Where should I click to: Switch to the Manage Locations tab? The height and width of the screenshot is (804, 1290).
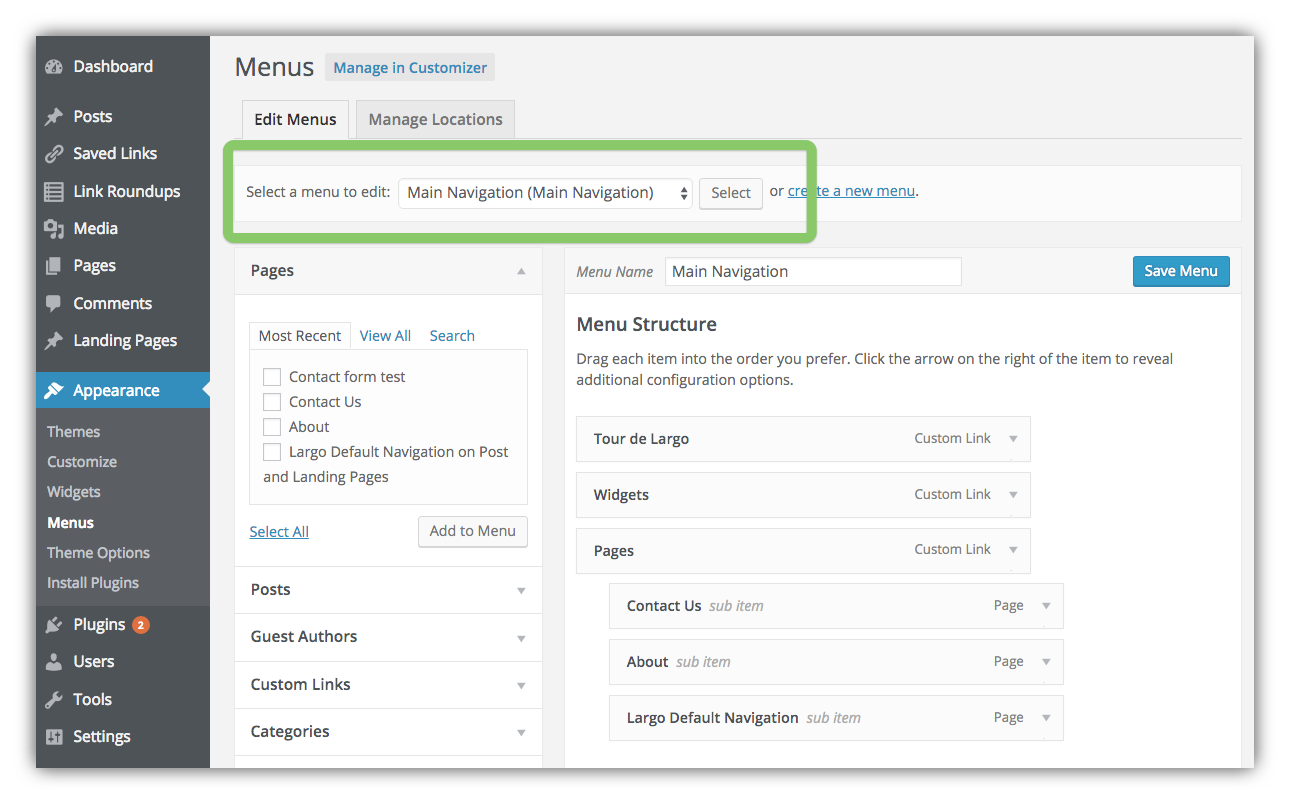[x=436, y=119]
